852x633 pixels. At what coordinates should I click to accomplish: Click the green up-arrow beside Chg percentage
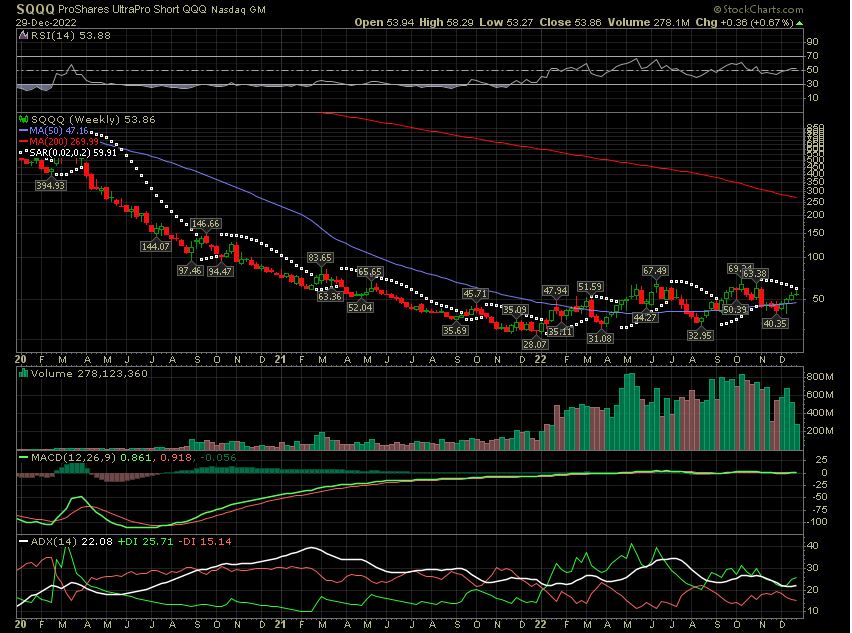[x=799, y=23]
